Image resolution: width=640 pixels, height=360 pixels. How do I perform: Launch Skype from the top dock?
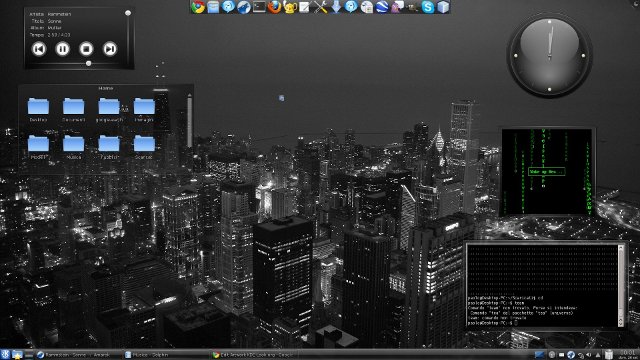coord(428,7)
